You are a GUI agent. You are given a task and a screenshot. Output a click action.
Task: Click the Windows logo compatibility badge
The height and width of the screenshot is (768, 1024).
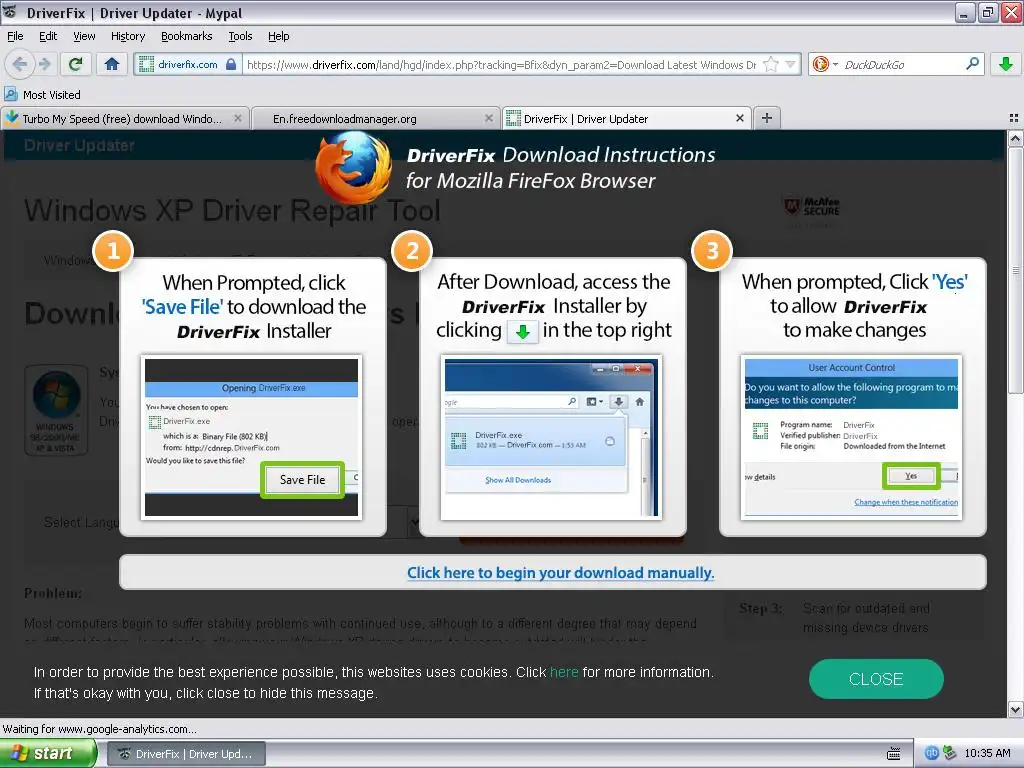(x=56, y=409)
